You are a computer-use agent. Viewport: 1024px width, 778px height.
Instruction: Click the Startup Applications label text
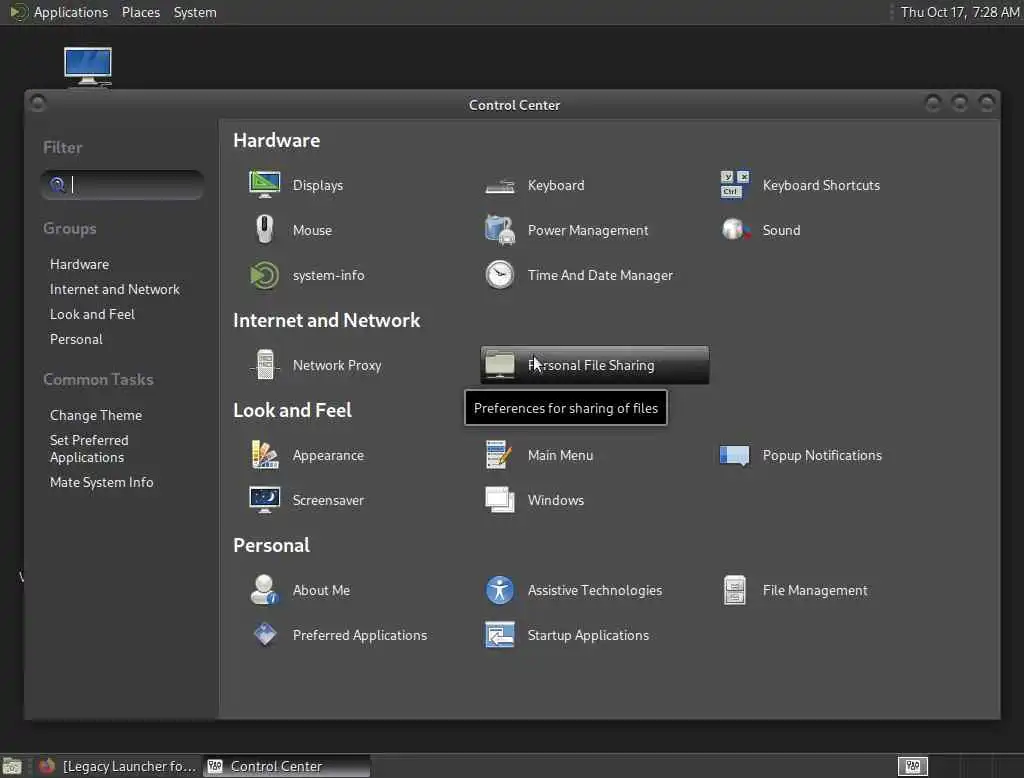[588, 635]
